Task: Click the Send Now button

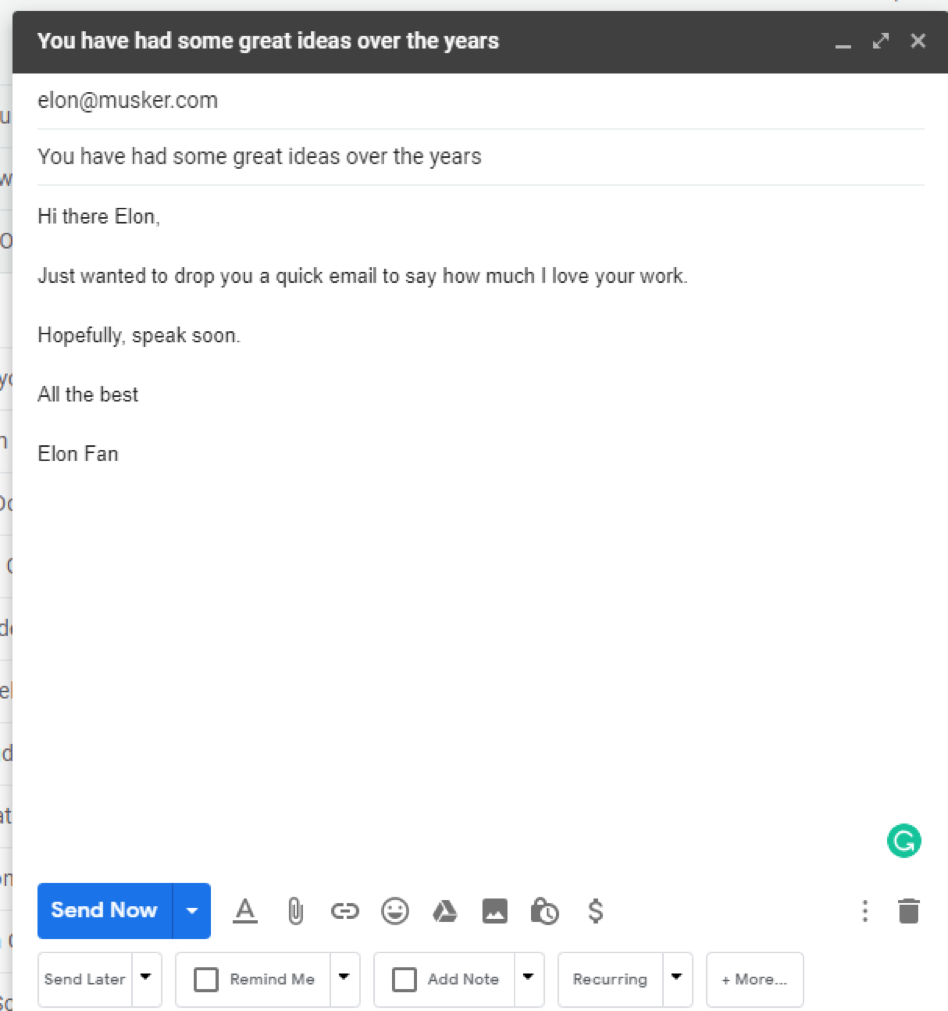Action: pyautogui.click(x=104, y=911)
